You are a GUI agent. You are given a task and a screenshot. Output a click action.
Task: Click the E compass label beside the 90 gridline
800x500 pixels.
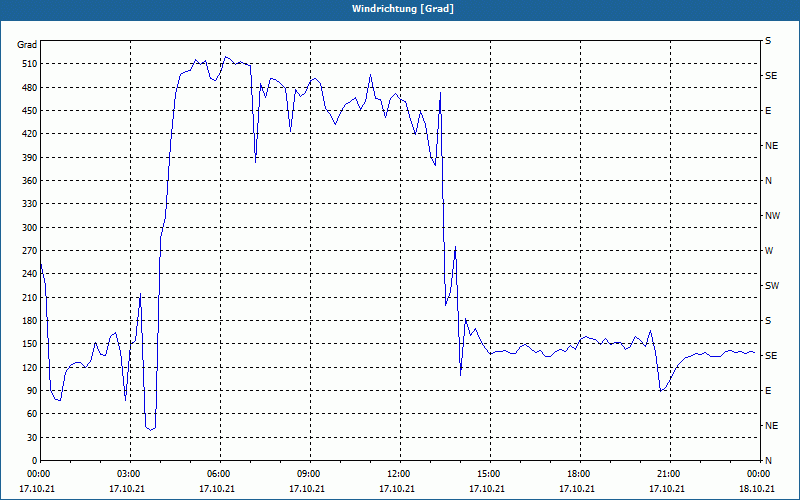click(x=768, y=391)
